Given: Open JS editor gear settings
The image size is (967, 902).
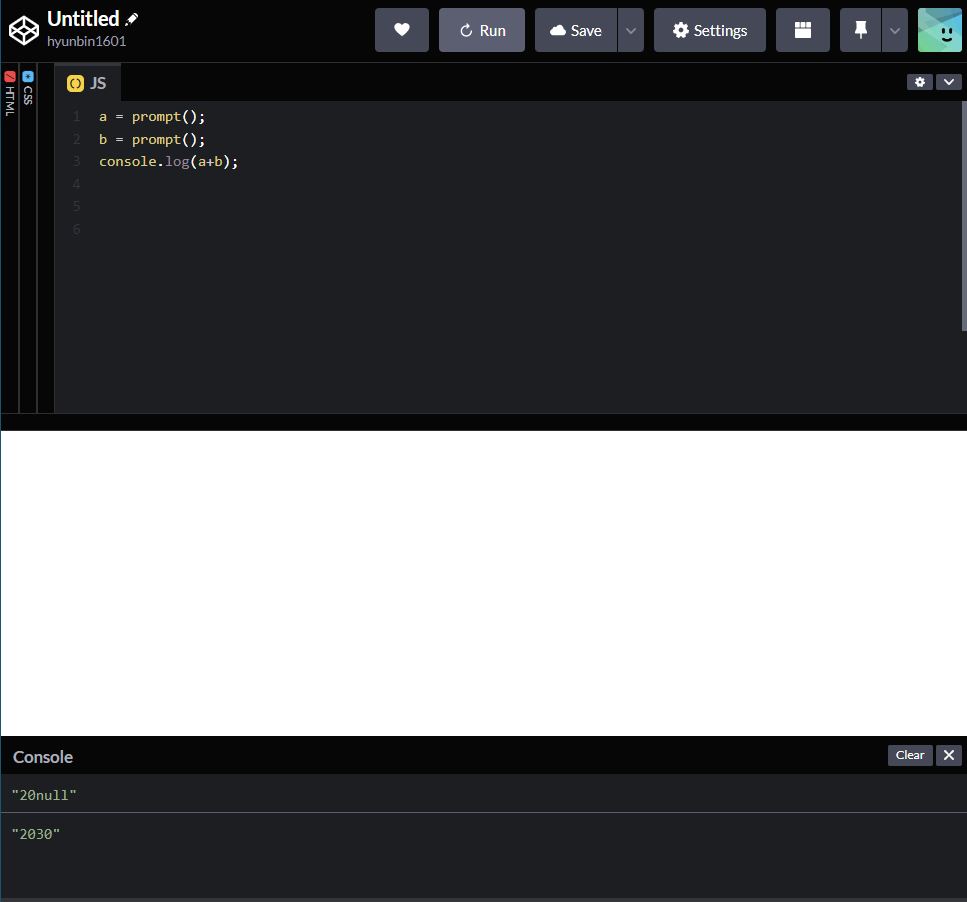Looking at the screenshot, I should pos(920,81).
